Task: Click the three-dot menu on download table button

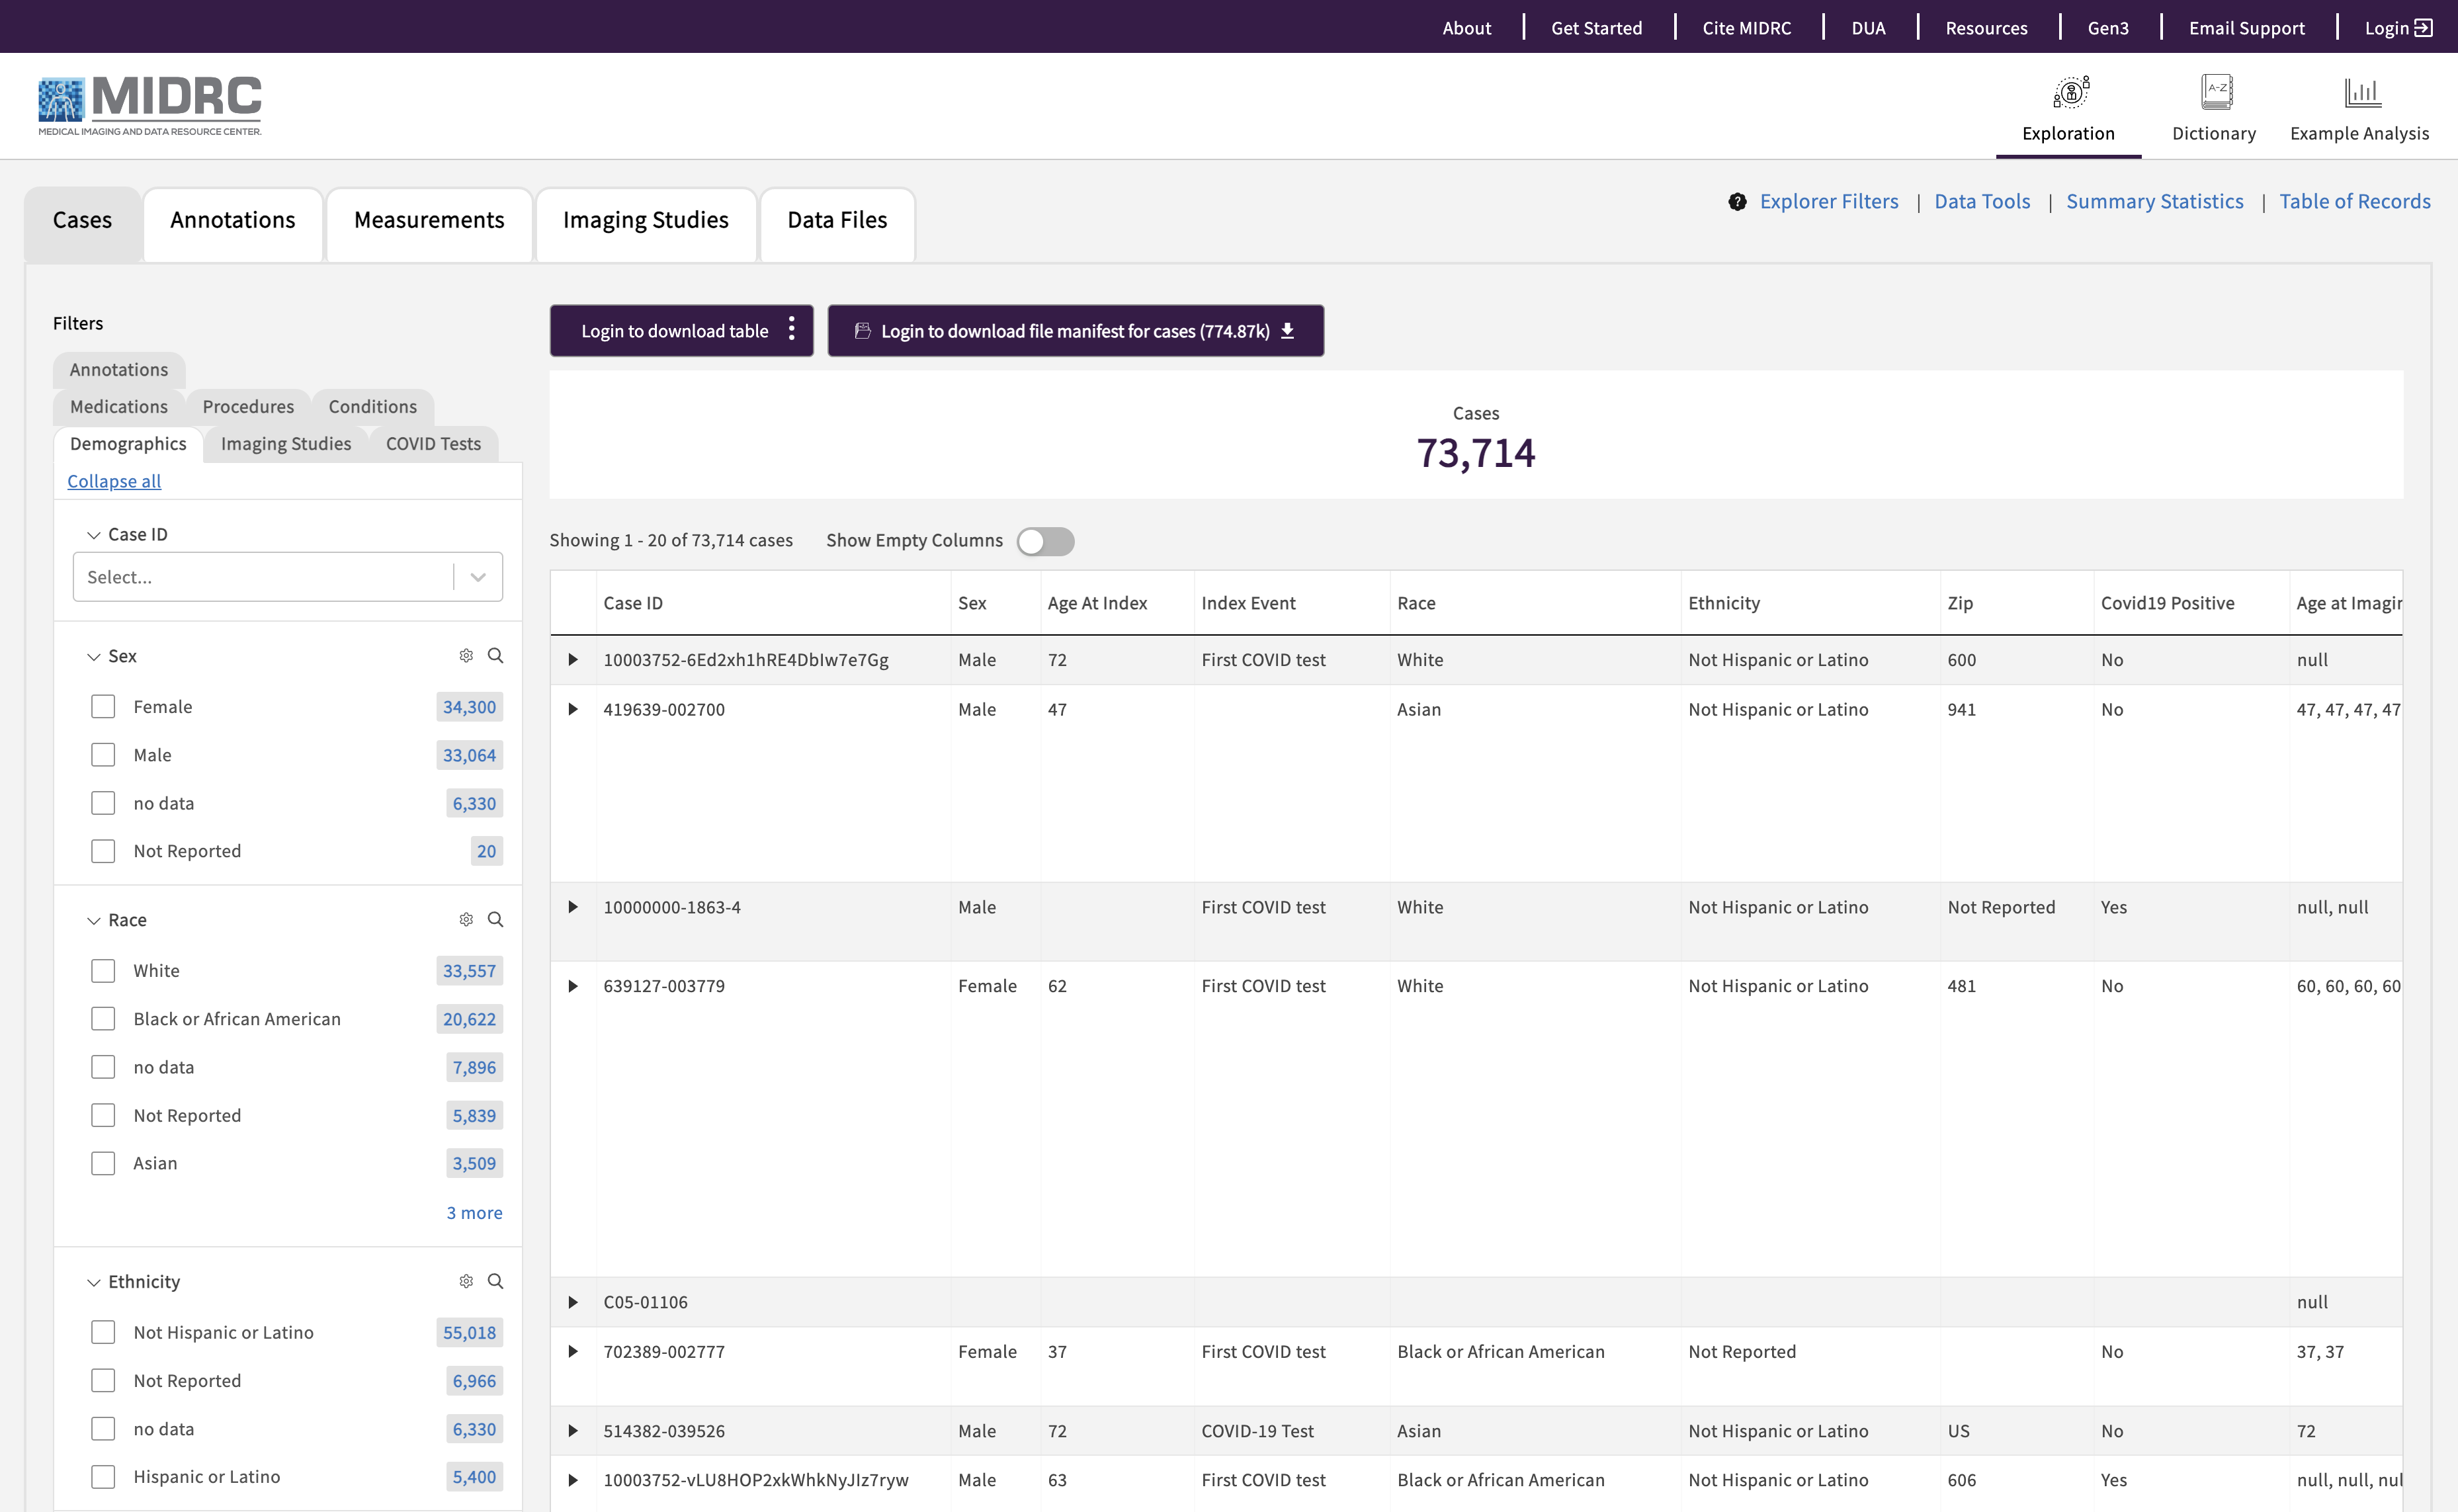Action: point(791,330)
